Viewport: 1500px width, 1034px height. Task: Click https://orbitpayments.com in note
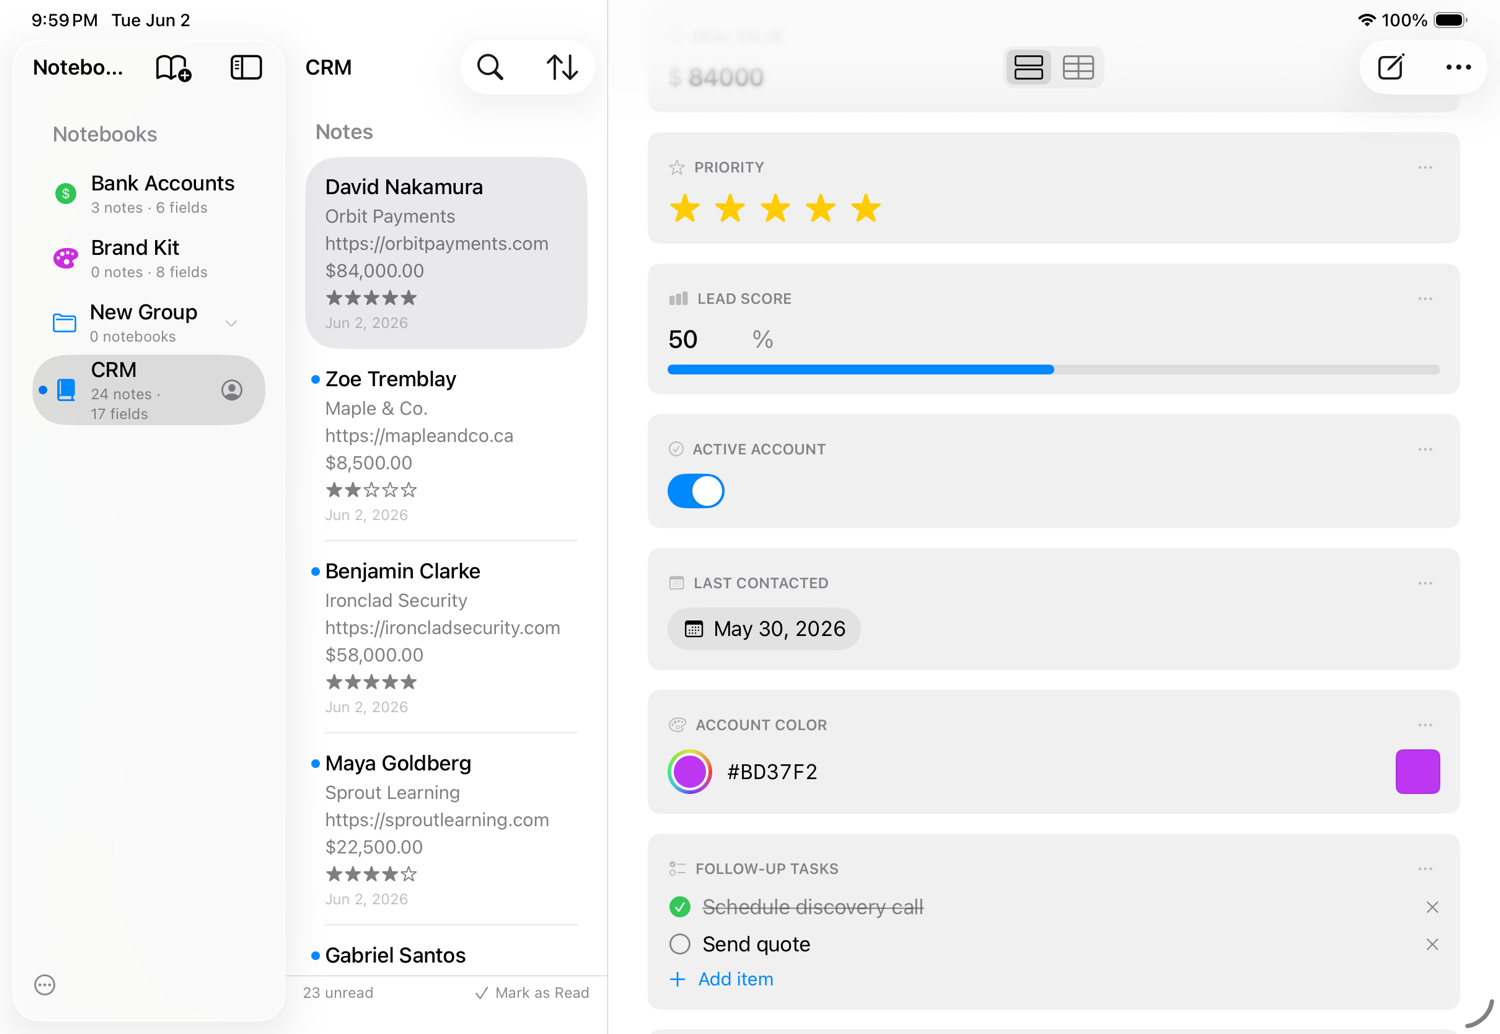point(437,244)
